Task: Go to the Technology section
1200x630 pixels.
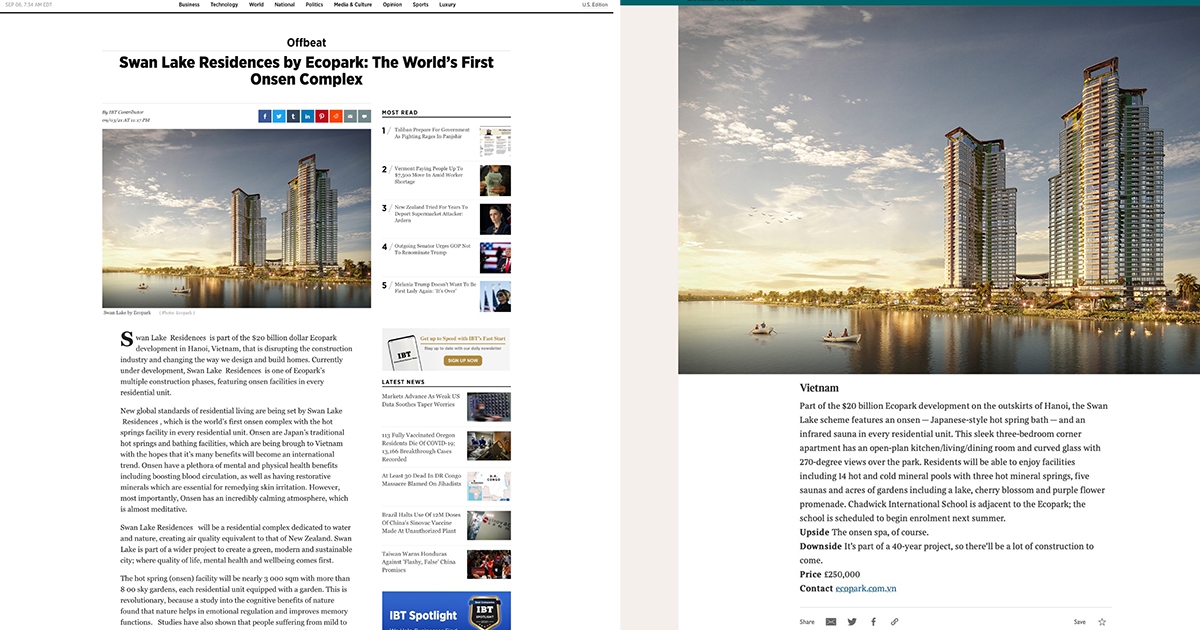Action: pyautogui.click(x=224, y=5)
